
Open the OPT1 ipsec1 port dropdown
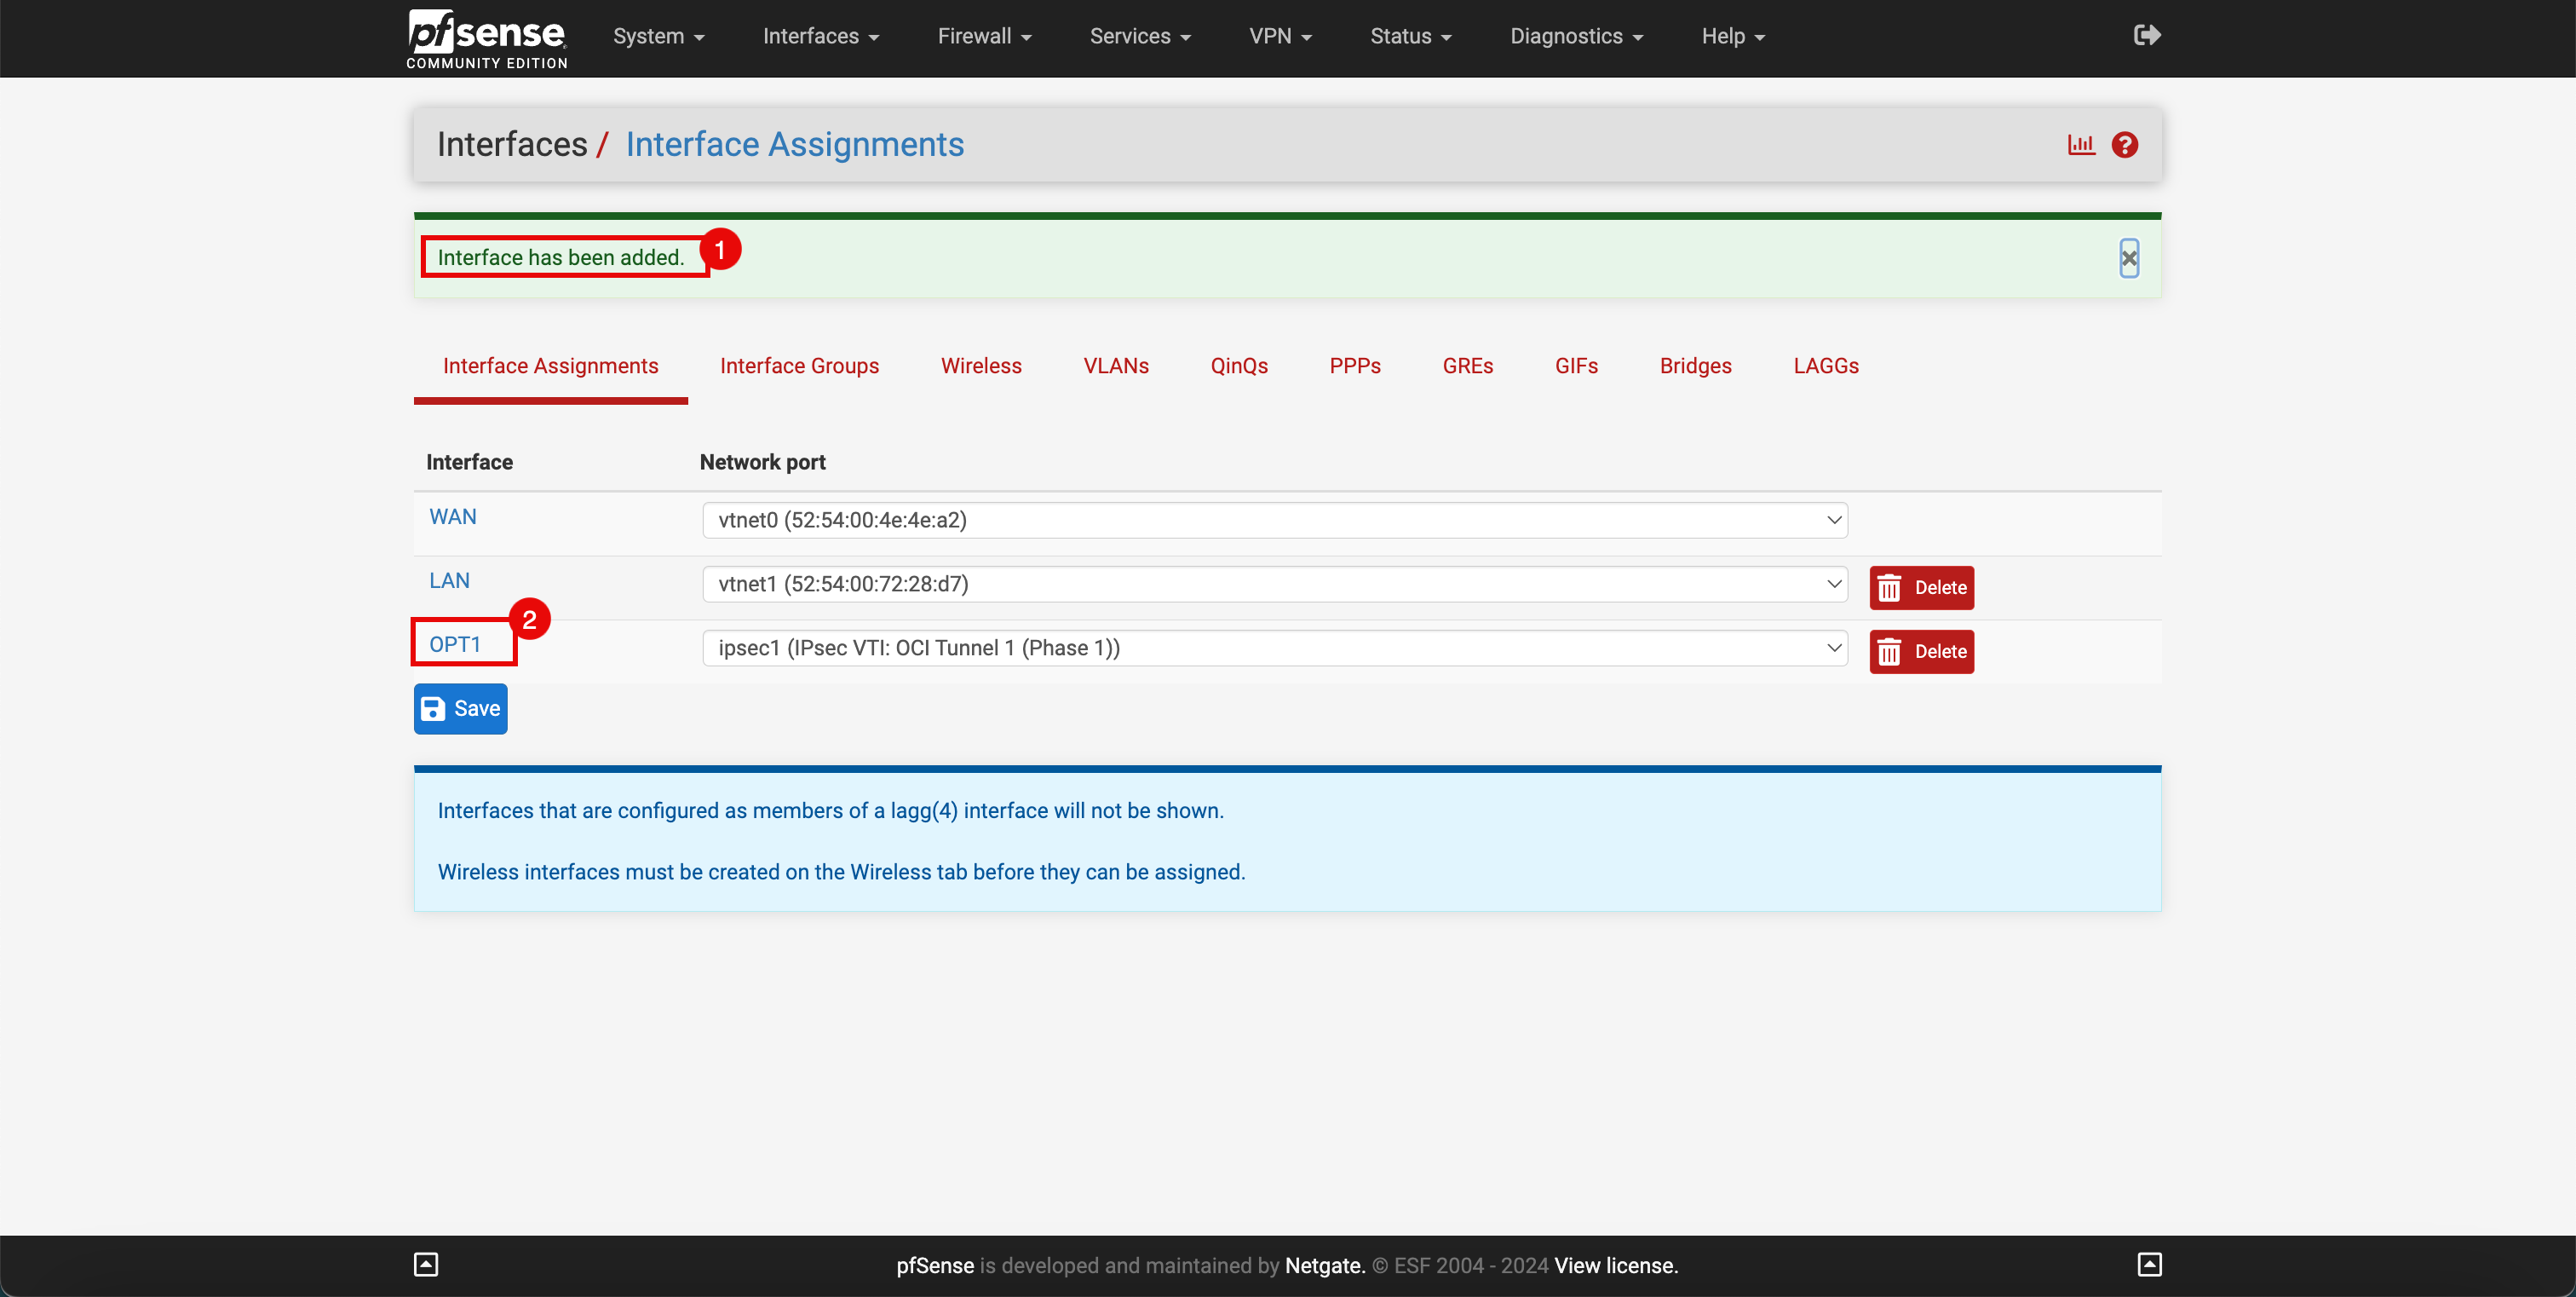1274,648
